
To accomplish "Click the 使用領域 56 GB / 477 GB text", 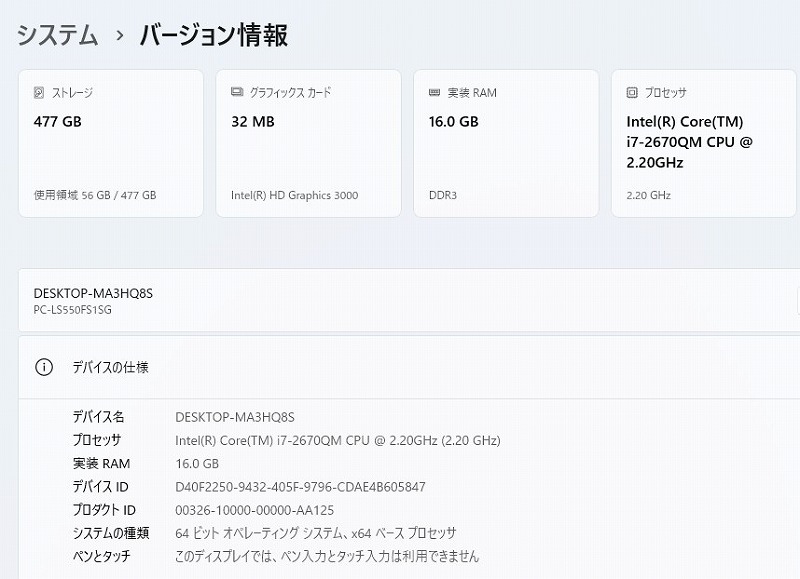I will pyautogui.click(x=95, y=195).
